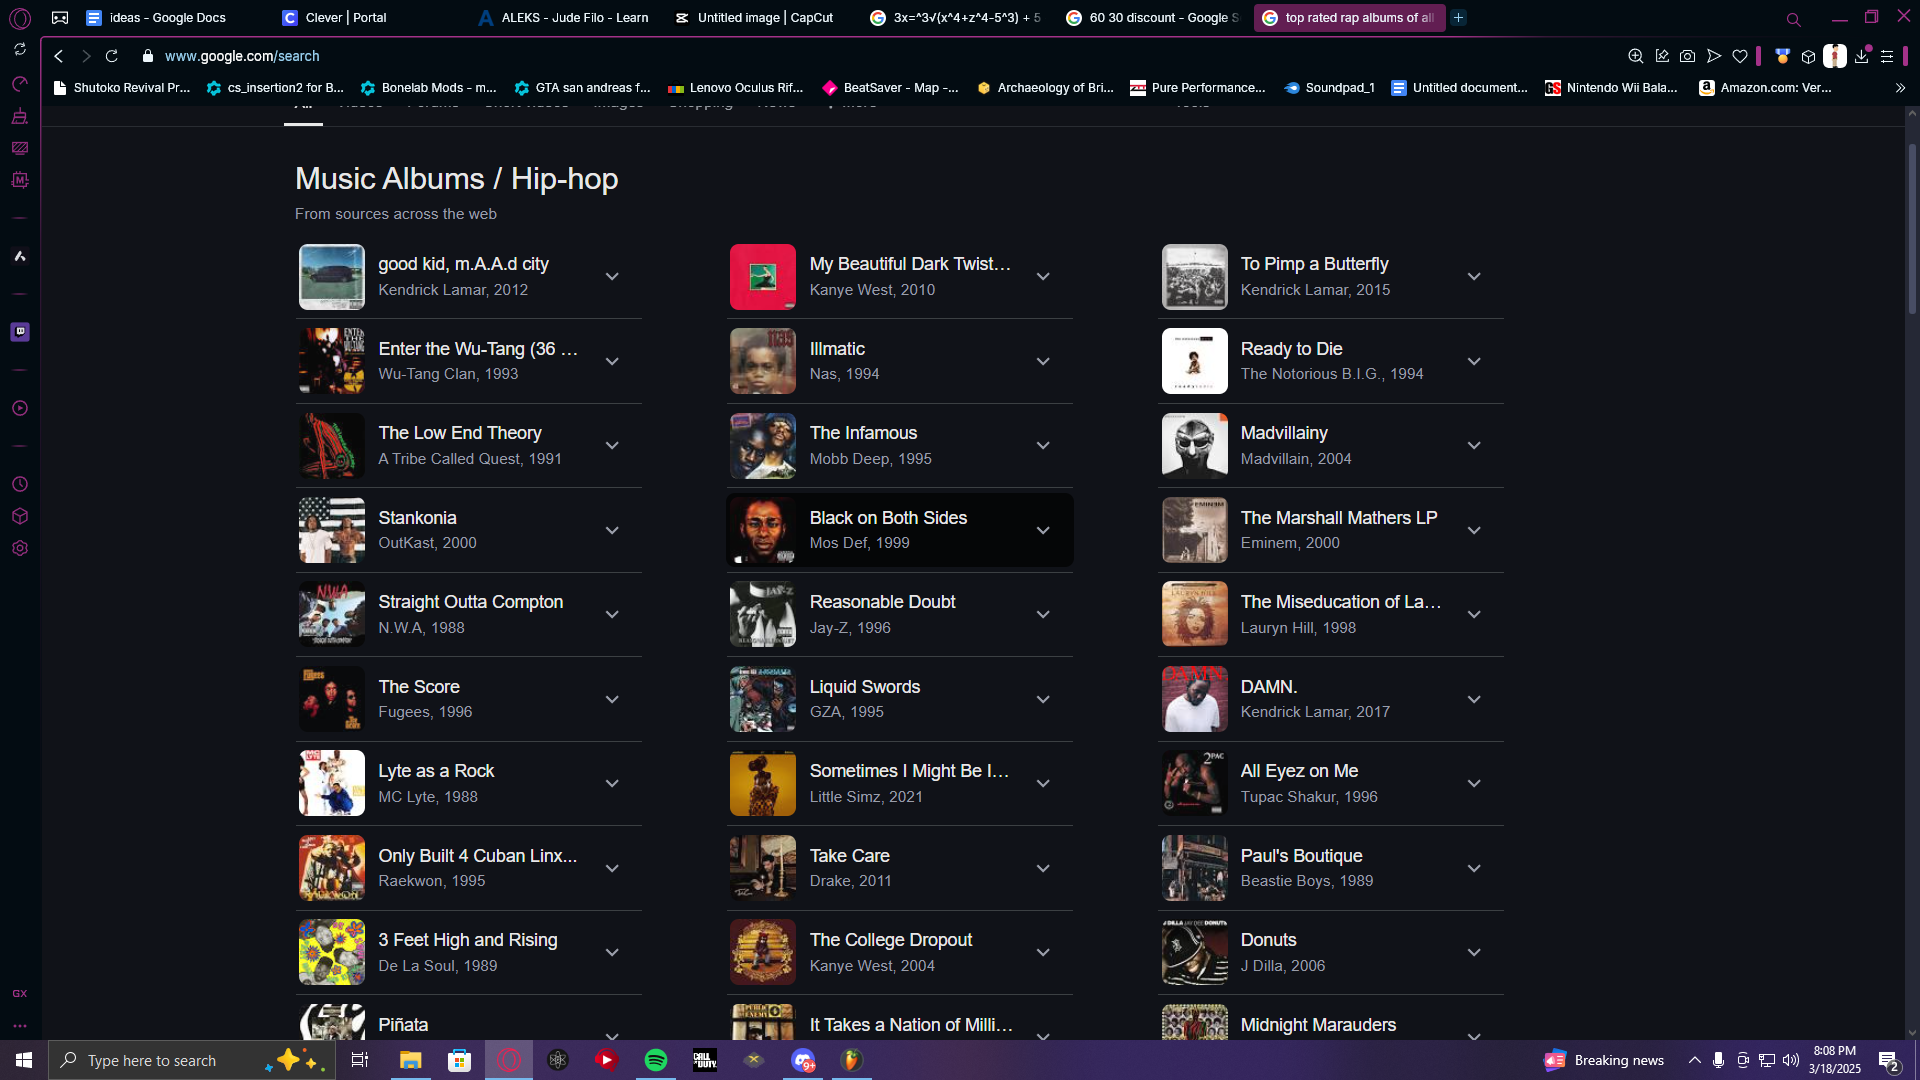Expand the Madvillainy album details

coord(1474,446)
